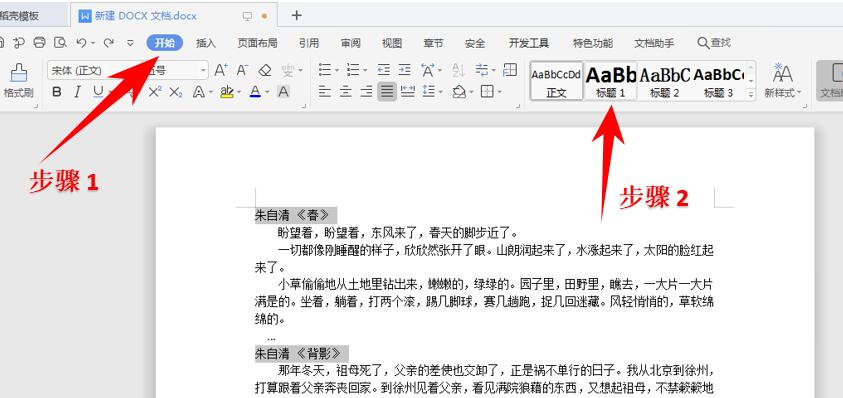This screenshot has height=398, width=843.
Task: Expand numbered list style dropdown arrow
Action: coord(365,70)
